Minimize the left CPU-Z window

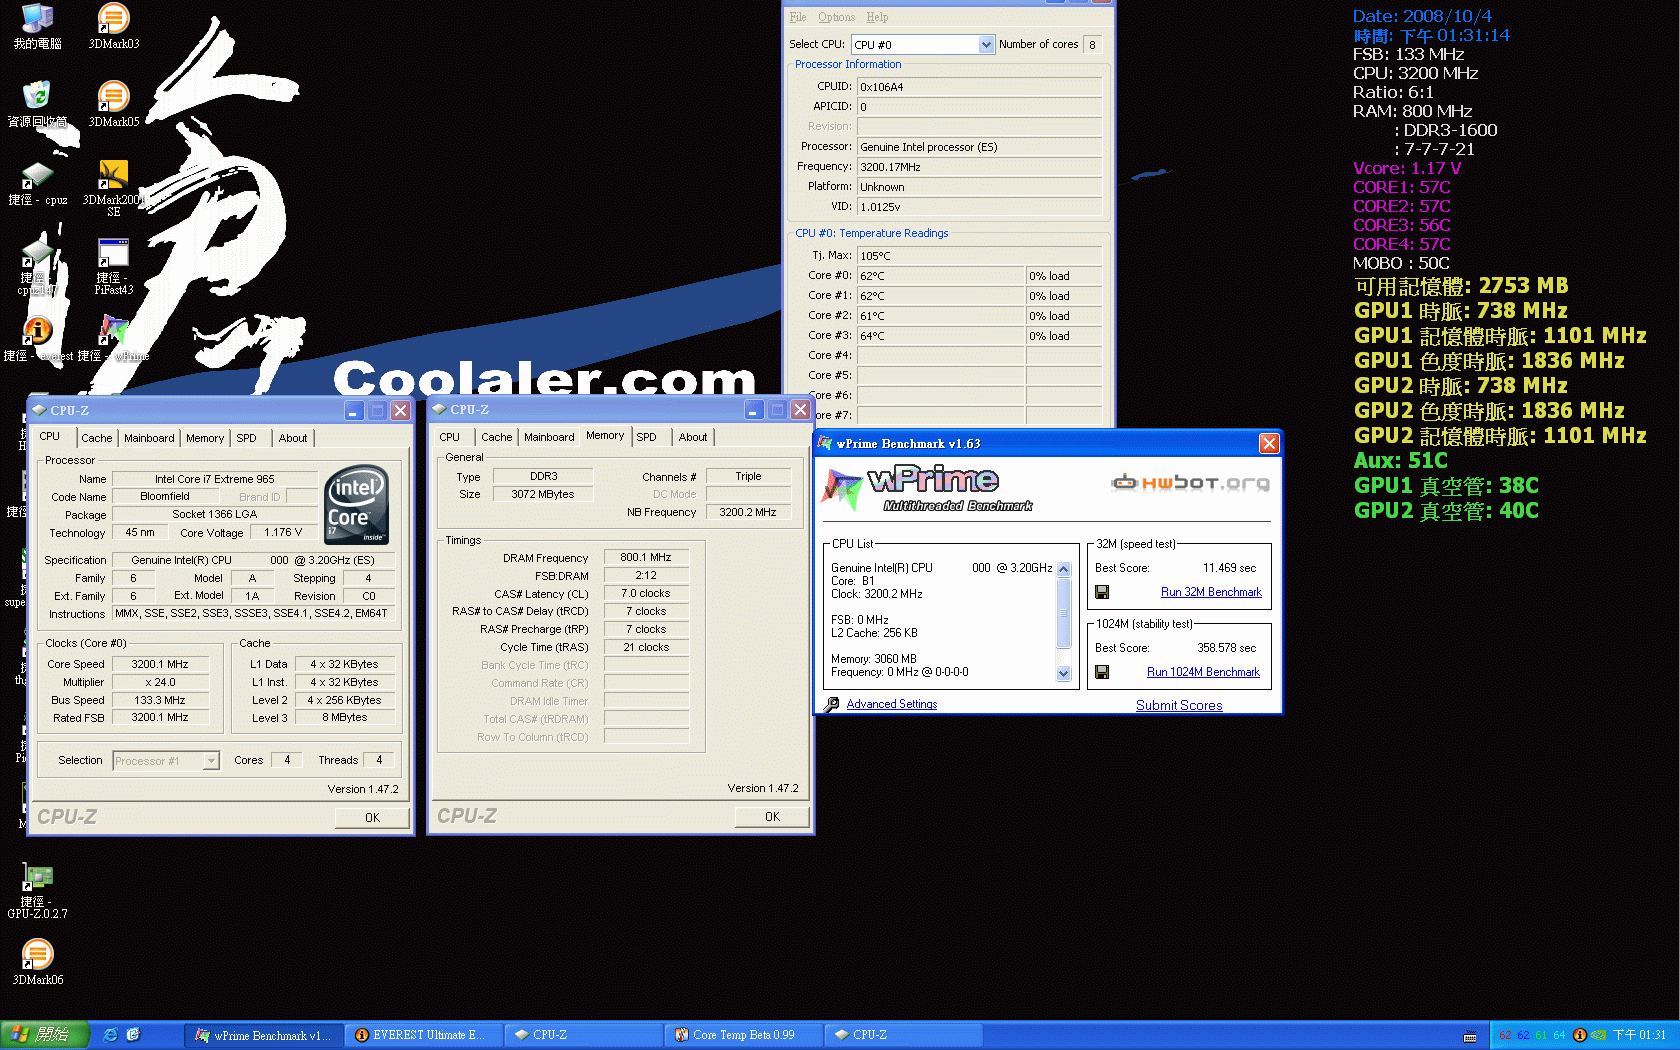(354, 411)
